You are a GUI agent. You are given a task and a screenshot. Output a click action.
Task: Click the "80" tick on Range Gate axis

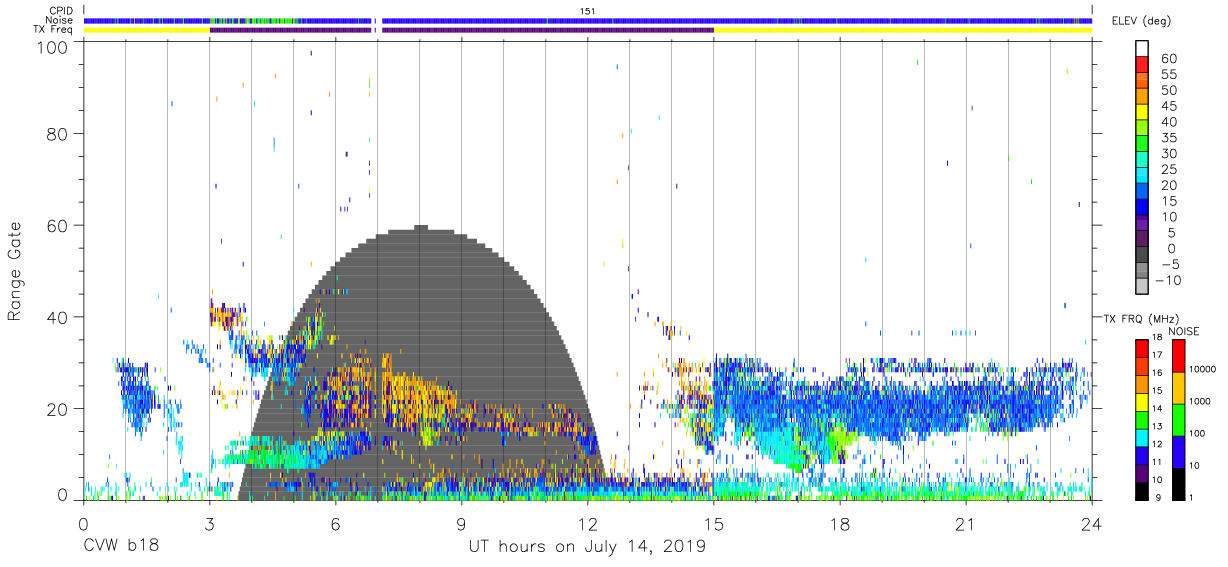point(58,133)
